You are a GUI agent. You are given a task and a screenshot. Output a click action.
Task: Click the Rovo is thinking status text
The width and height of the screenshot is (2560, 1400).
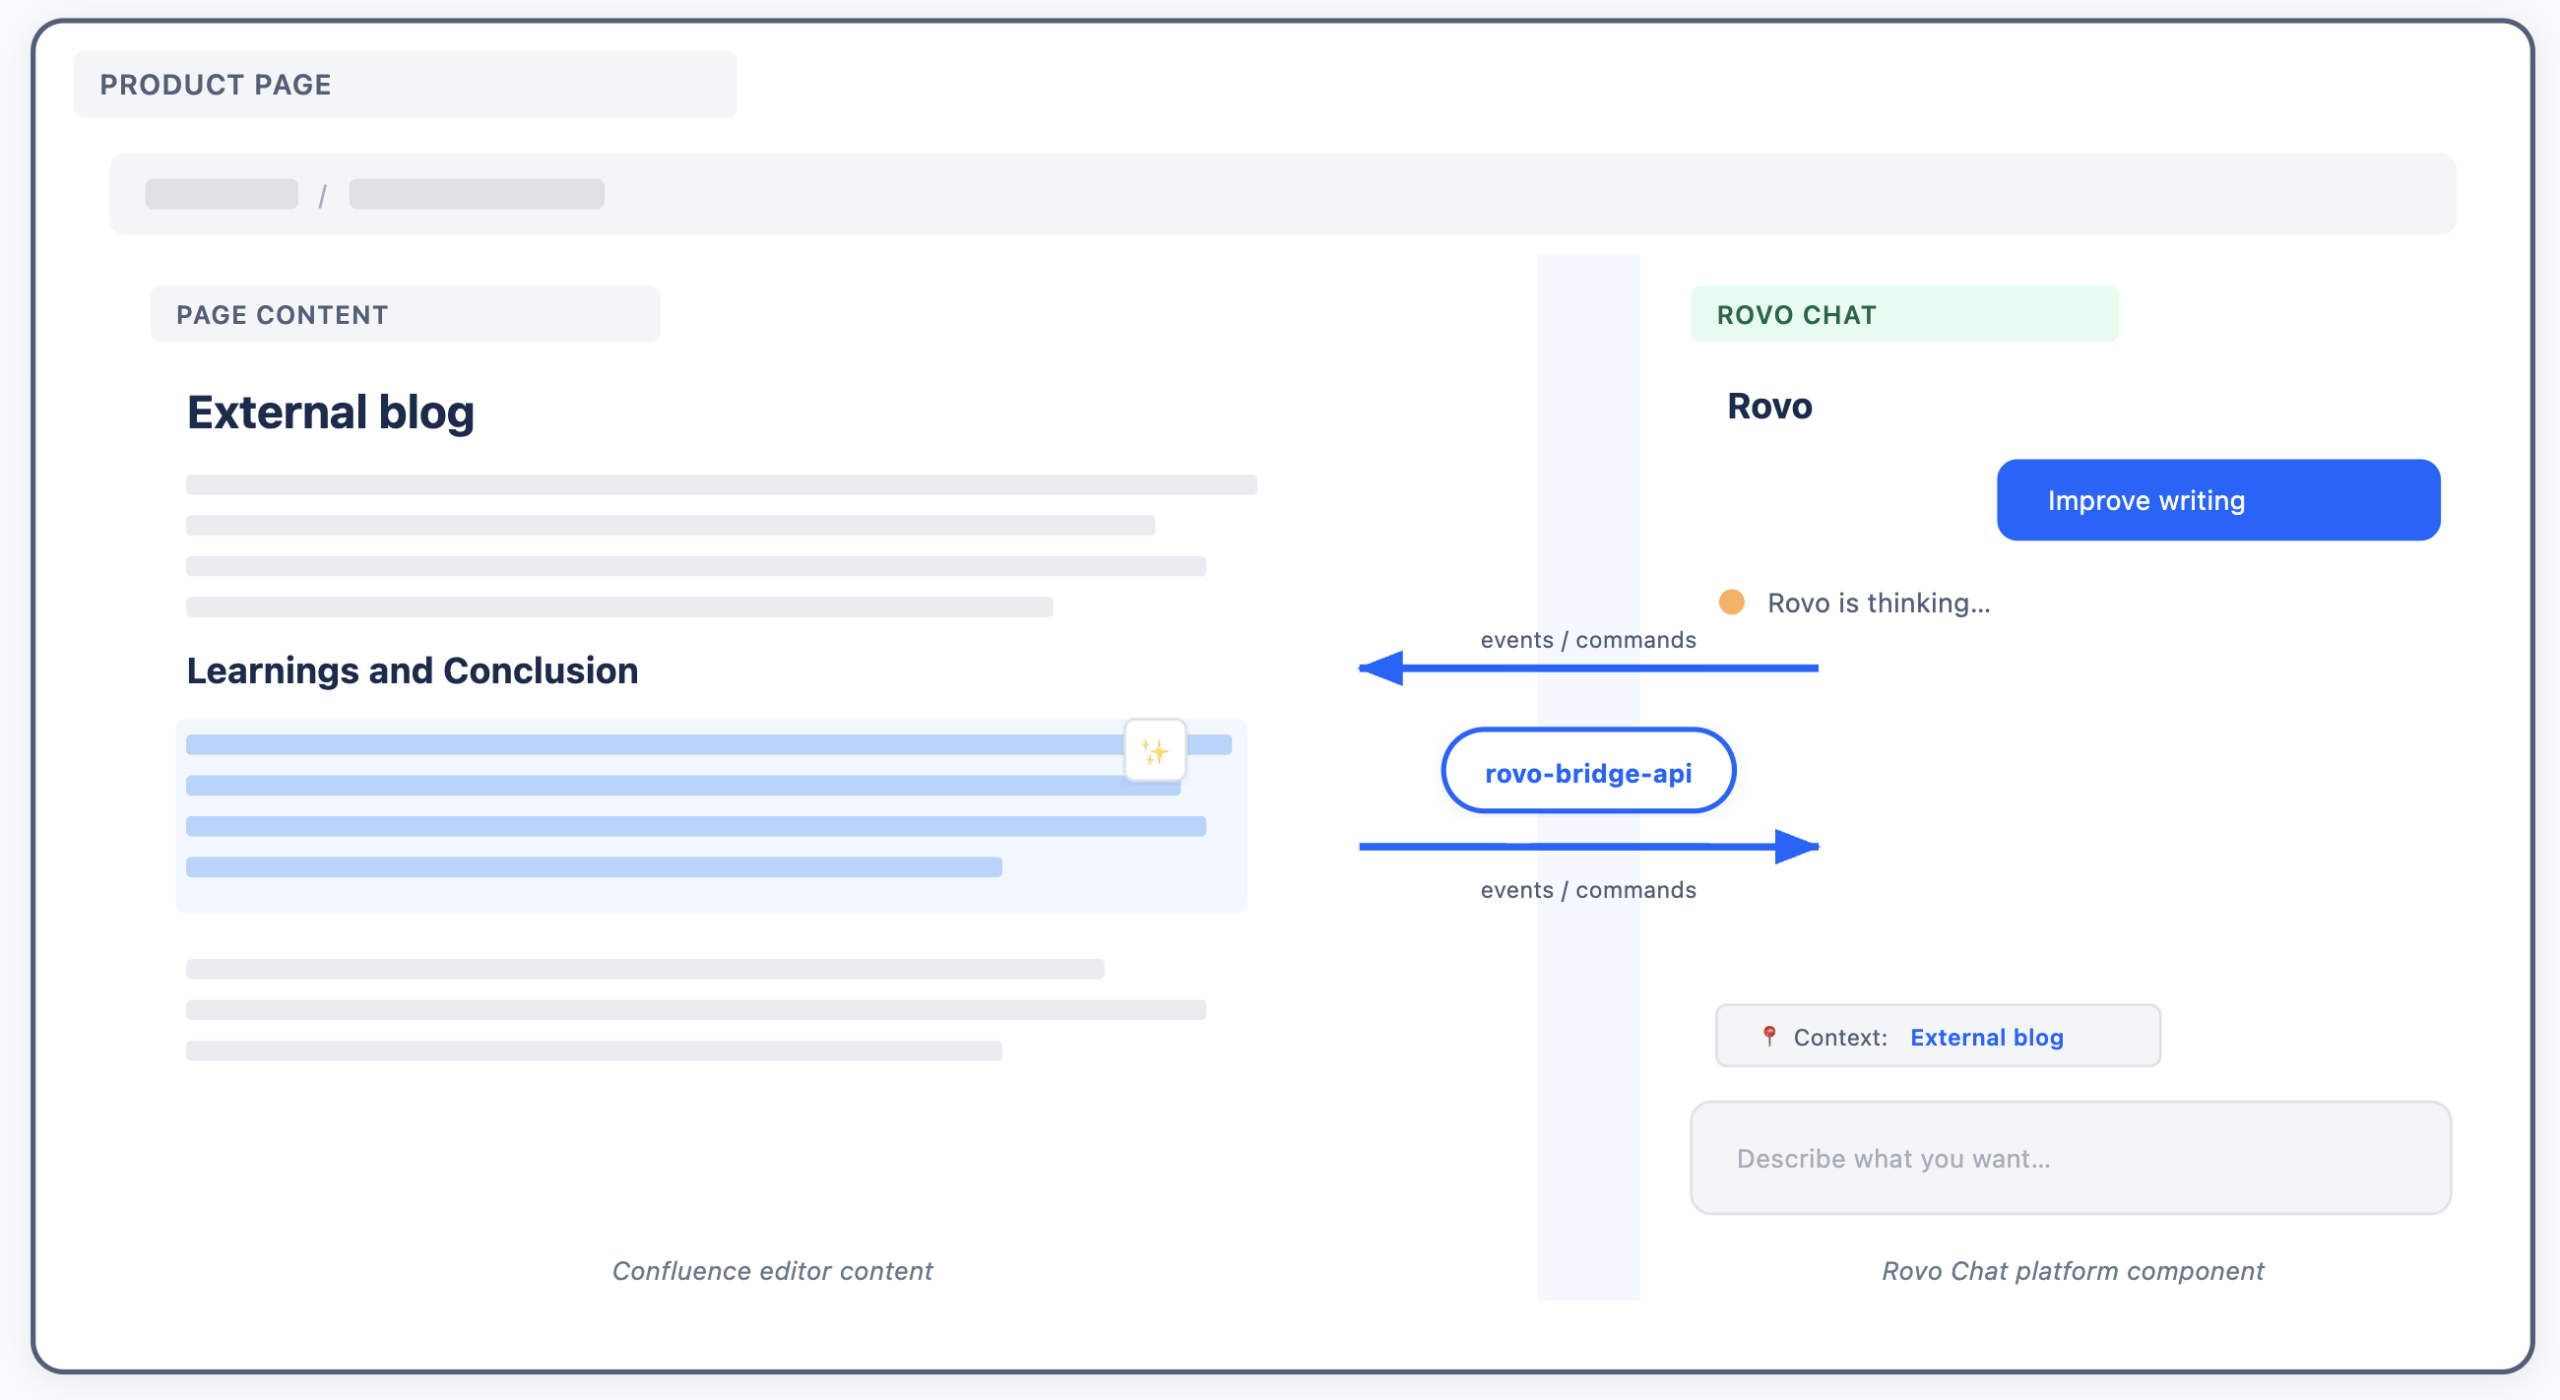point(1878,603)
